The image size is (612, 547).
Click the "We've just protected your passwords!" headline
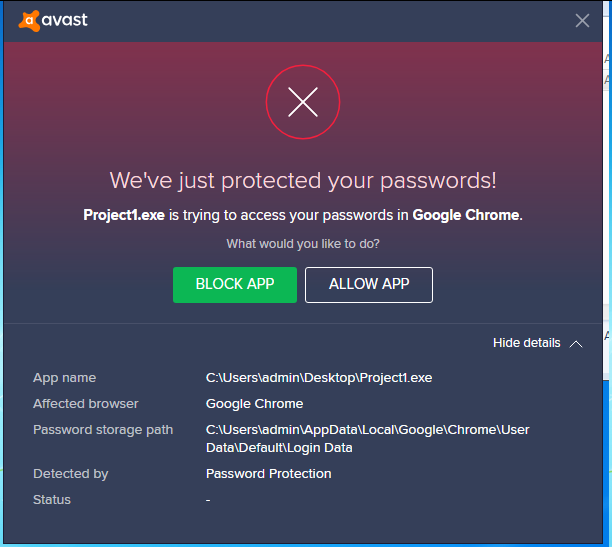[303, 181]
